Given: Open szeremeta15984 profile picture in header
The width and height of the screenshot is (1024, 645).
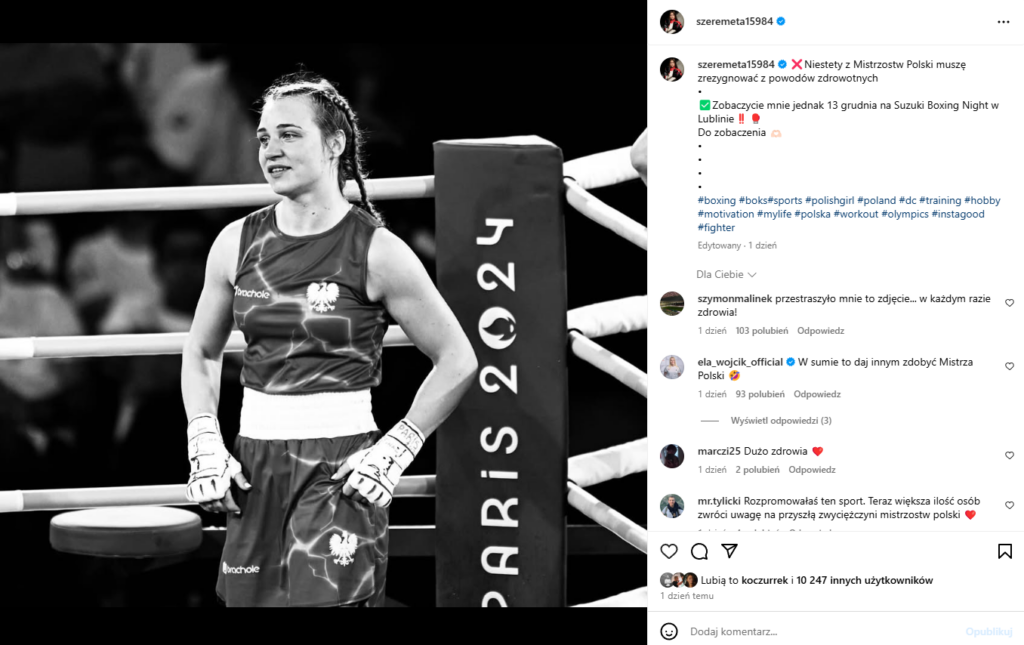Looking at the screenshot, I should pyautogui.click(x=672, y=22).
